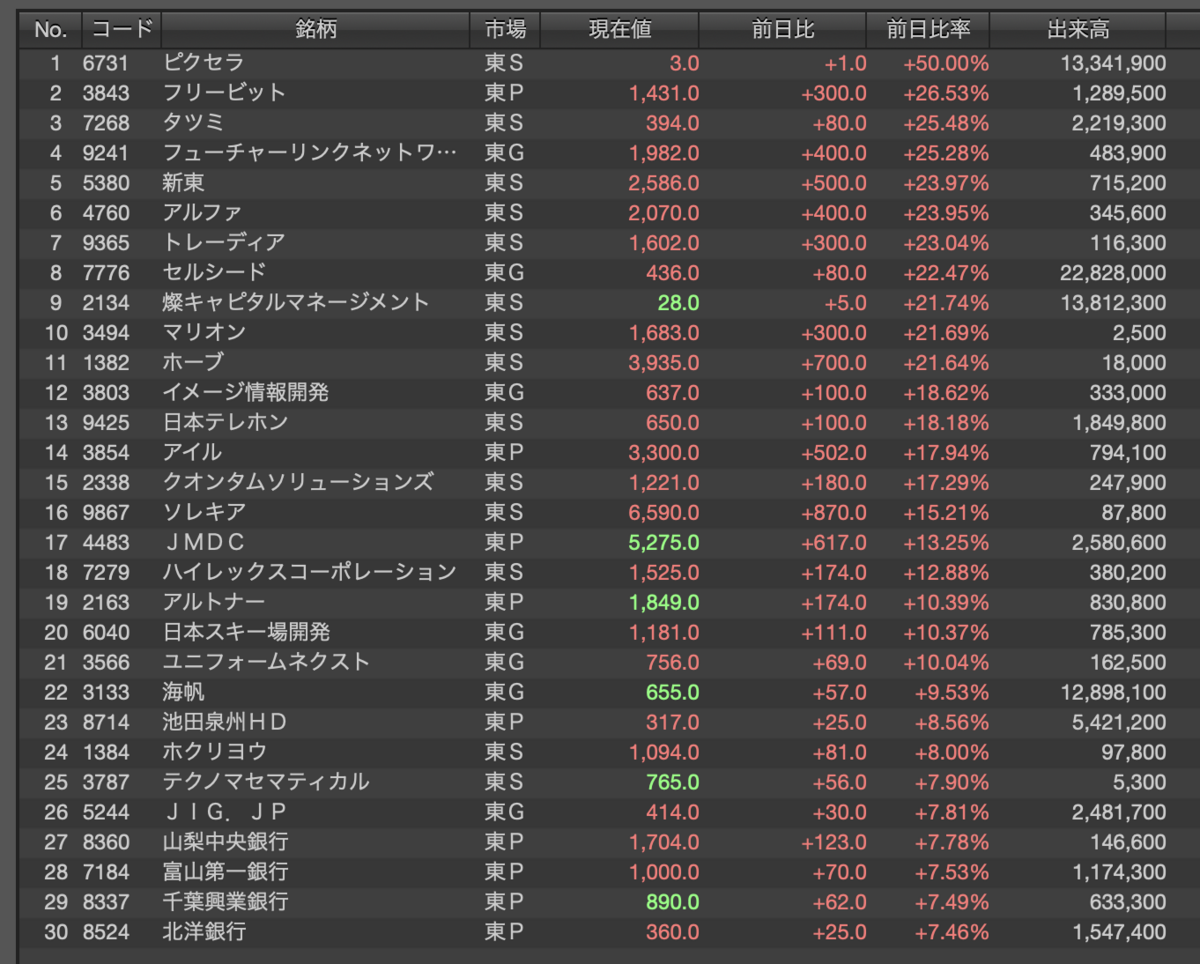Click volume value 13,812,300
The width and height of the screenshot is (1200, 964).
point(1113,303)
